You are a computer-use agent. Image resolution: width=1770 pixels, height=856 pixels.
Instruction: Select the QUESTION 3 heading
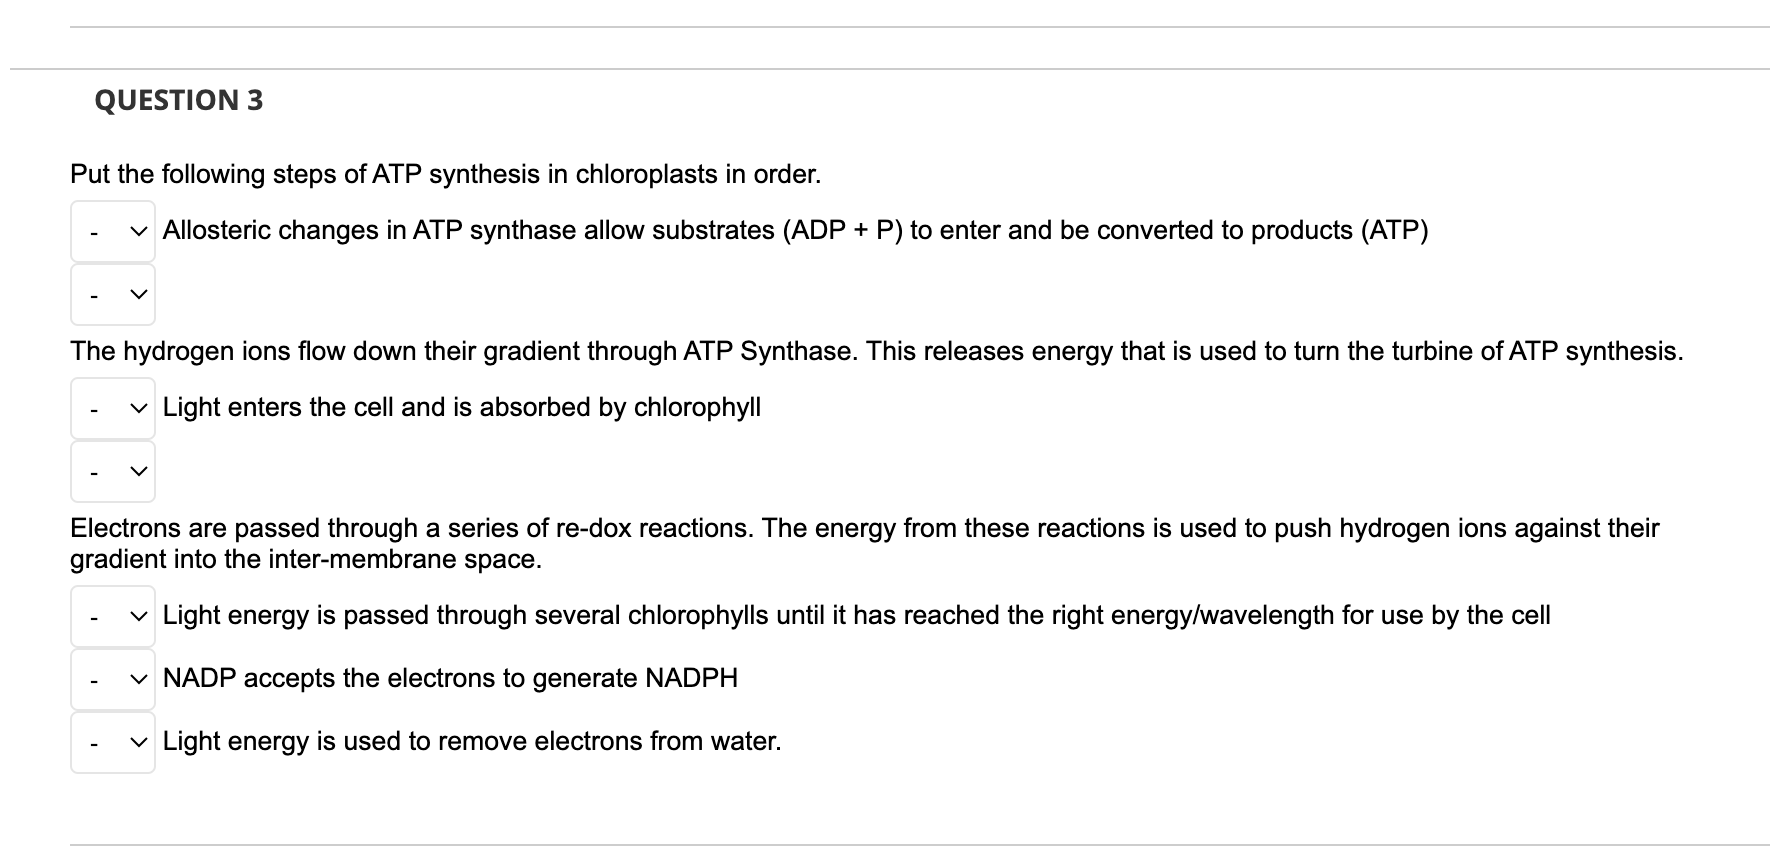pos(179,99)
